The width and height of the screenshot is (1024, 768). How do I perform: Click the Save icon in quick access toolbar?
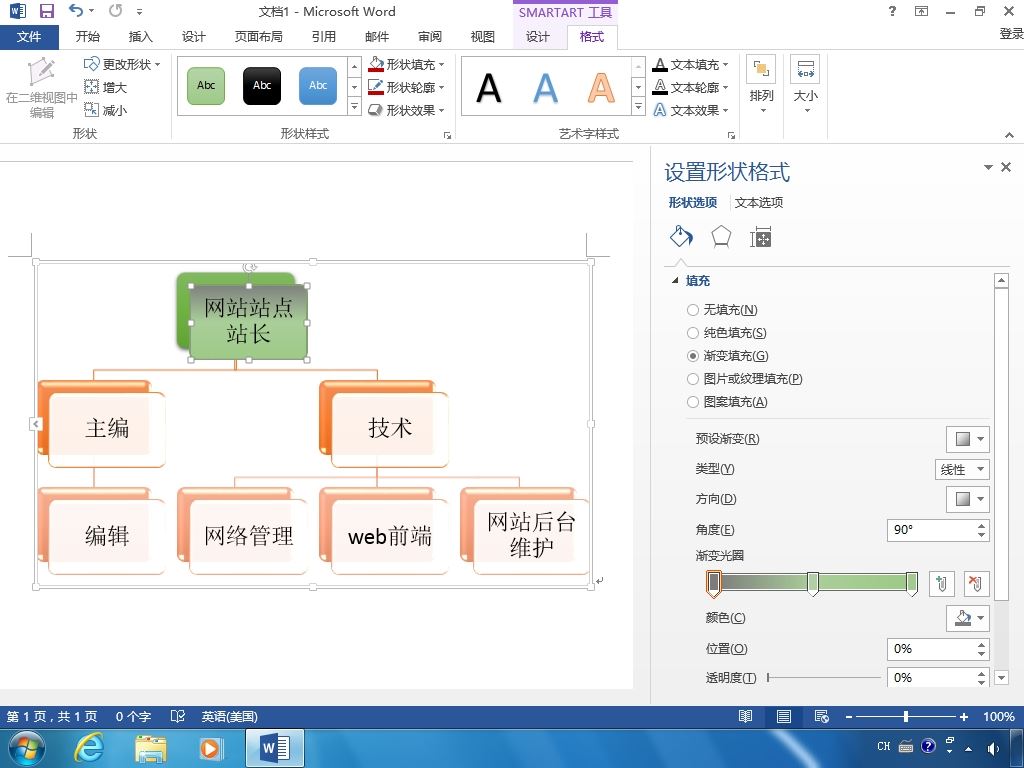click(x=47, y=11)
